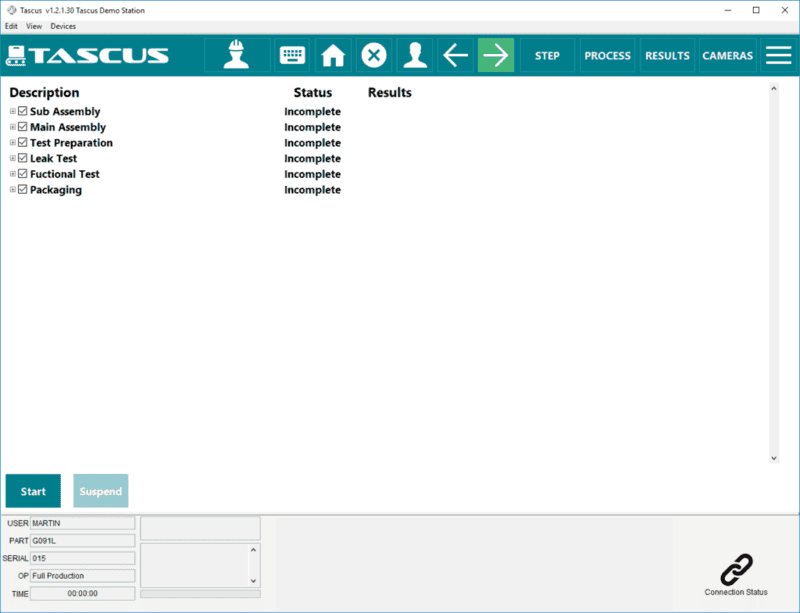
Task: Select the Leak Test row label
Action: tap(54, 158)
